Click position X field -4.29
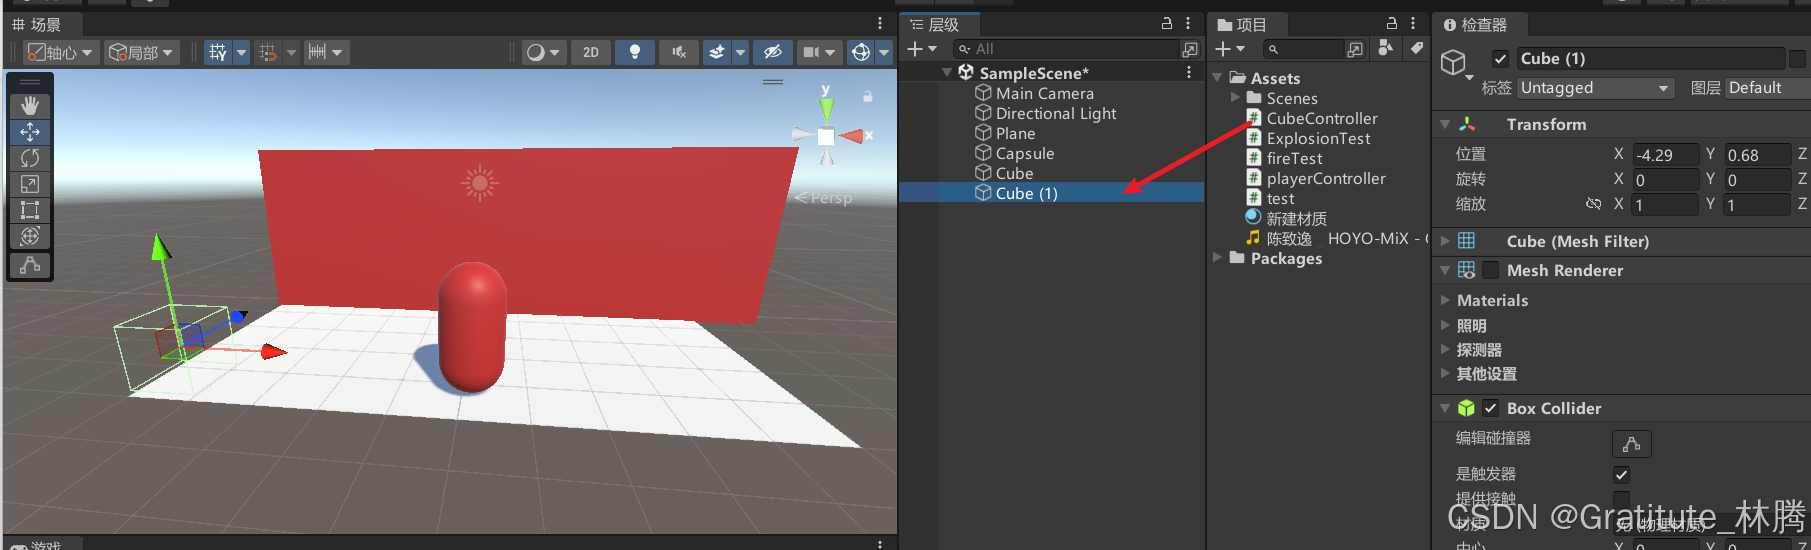This screenshot has width=1811, height=550. click(1666, 155)
